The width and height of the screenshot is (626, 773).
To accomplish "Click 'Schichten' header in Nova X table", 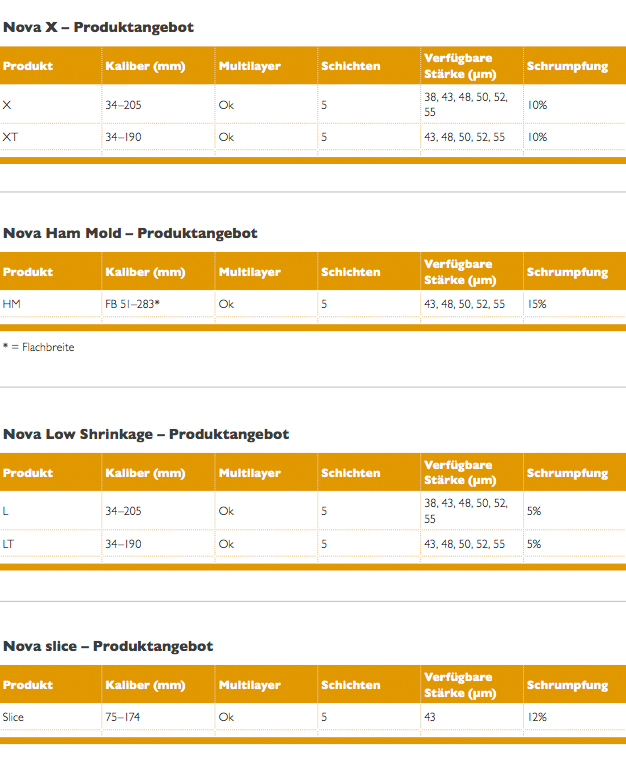I will click(350, 66).
